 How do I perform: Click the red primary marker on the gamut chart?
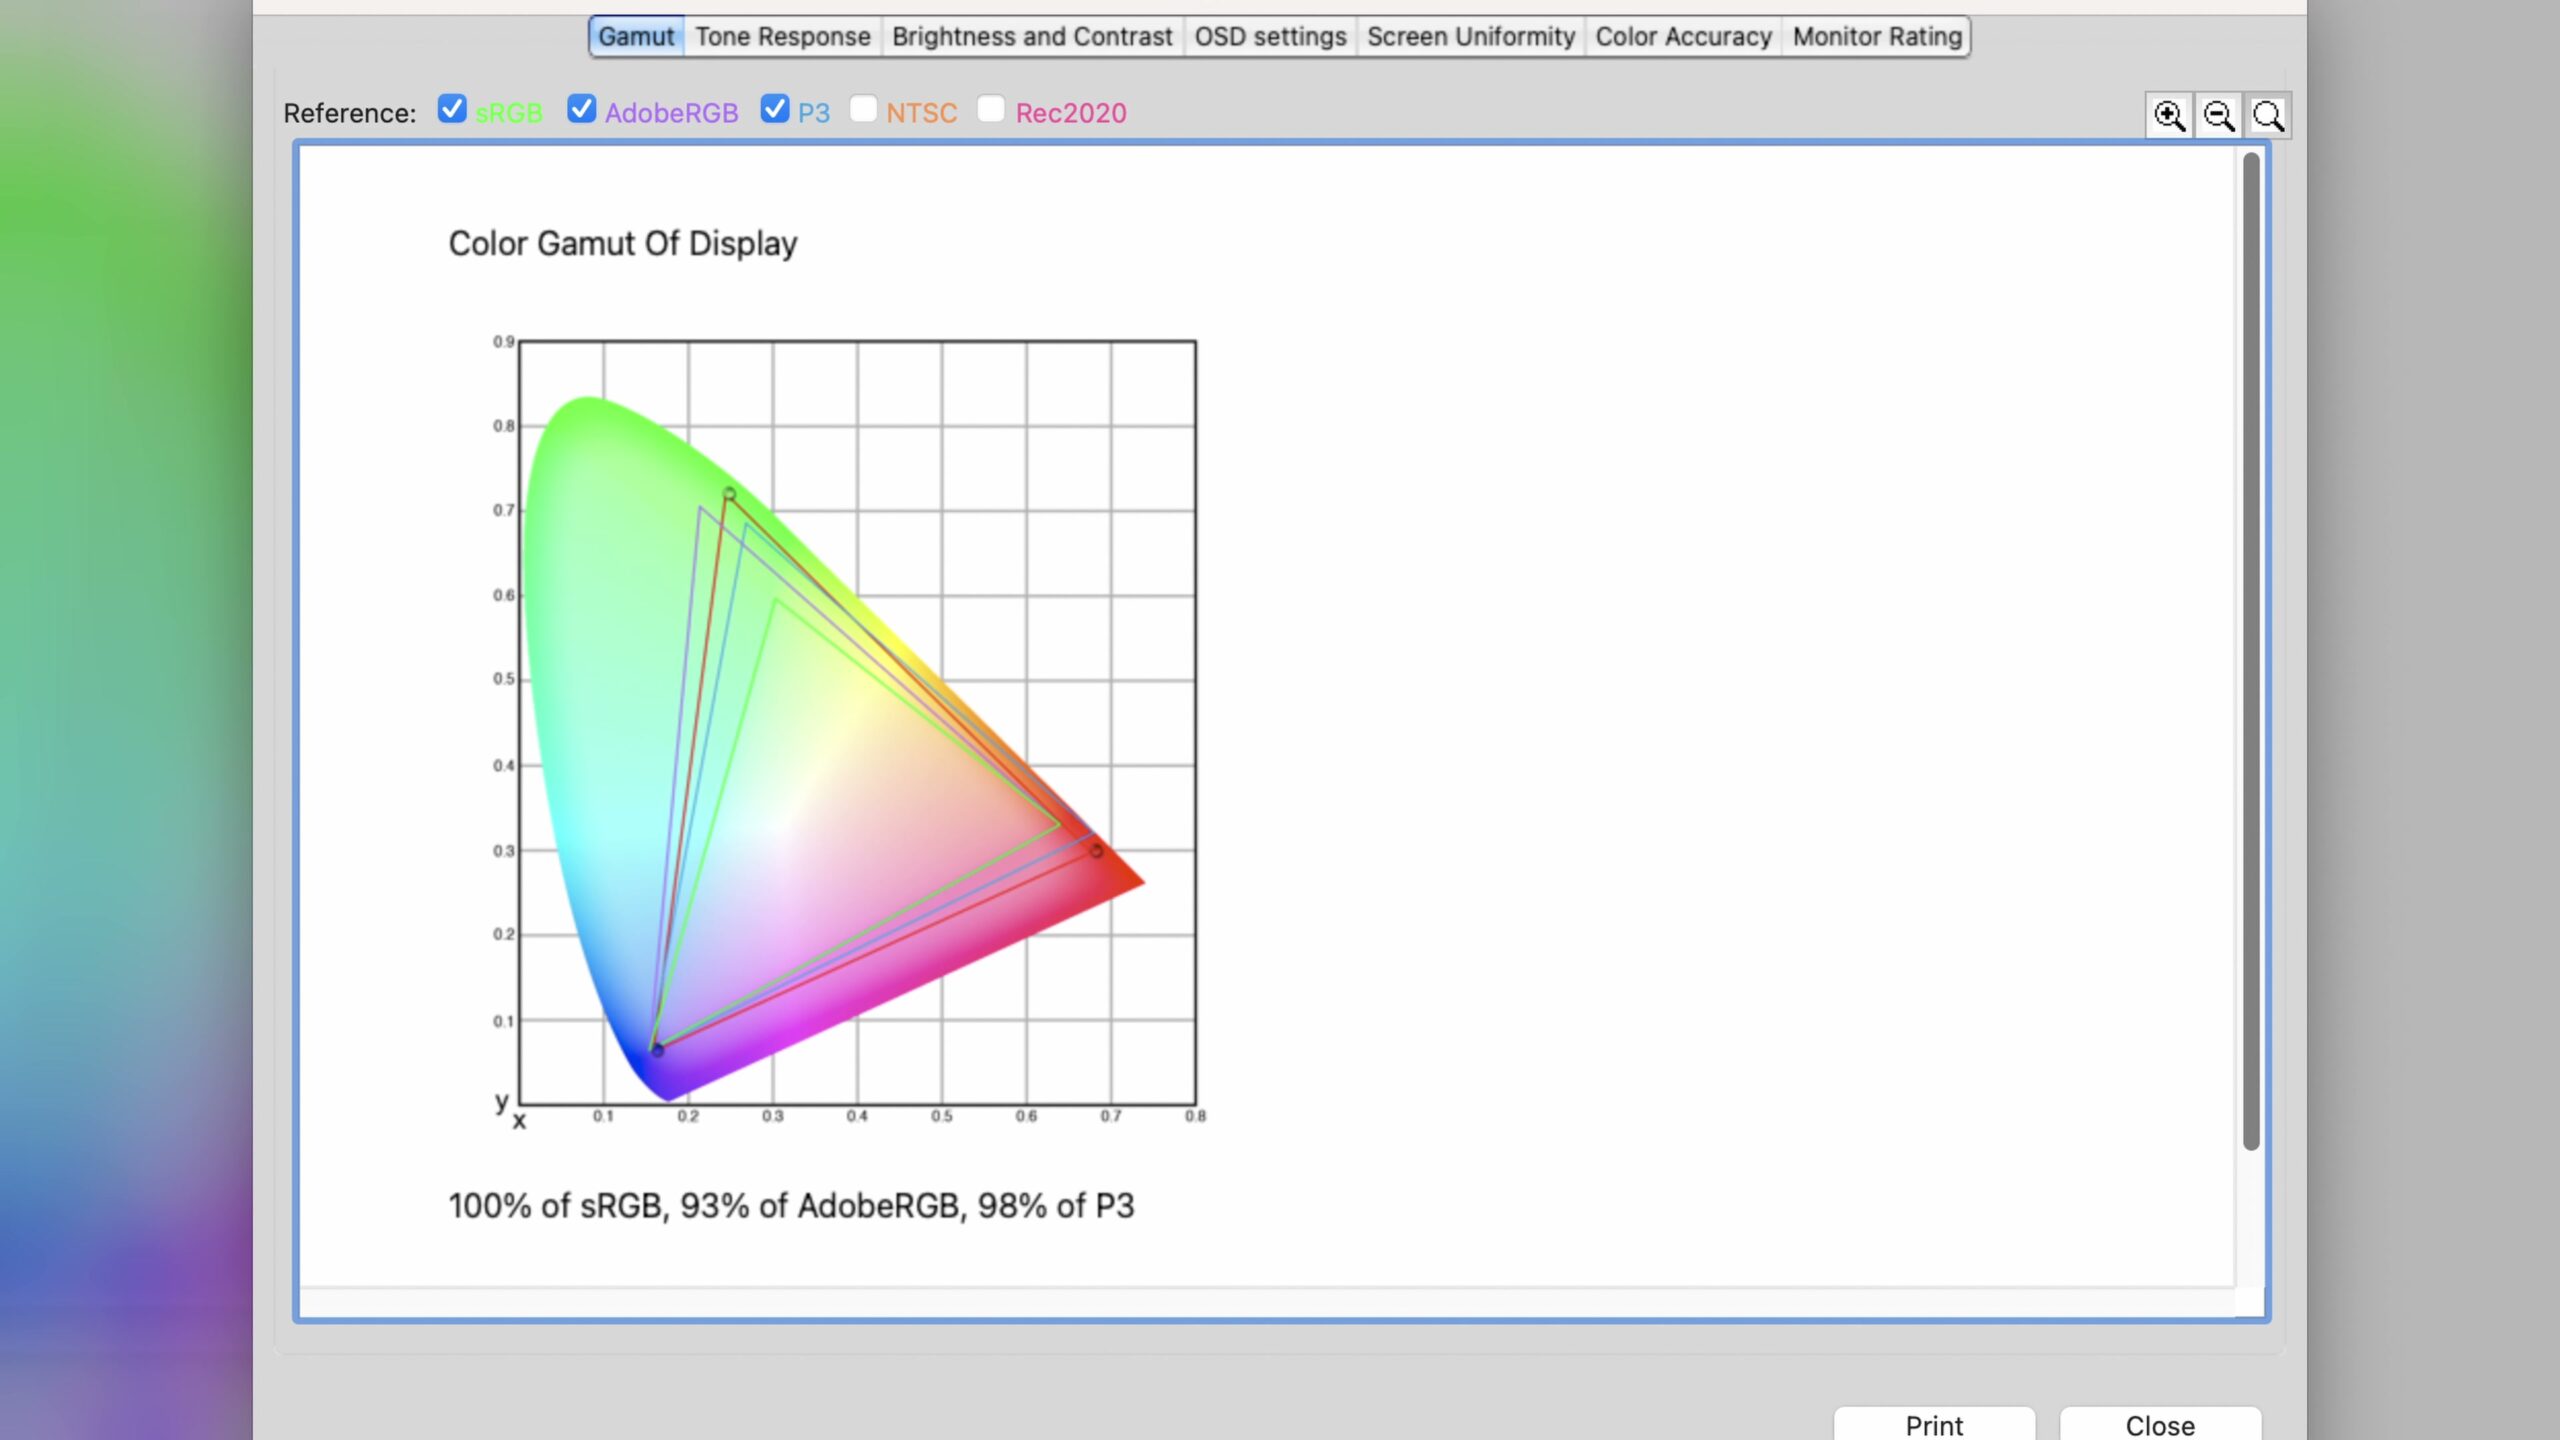[x=1096, y=851]
